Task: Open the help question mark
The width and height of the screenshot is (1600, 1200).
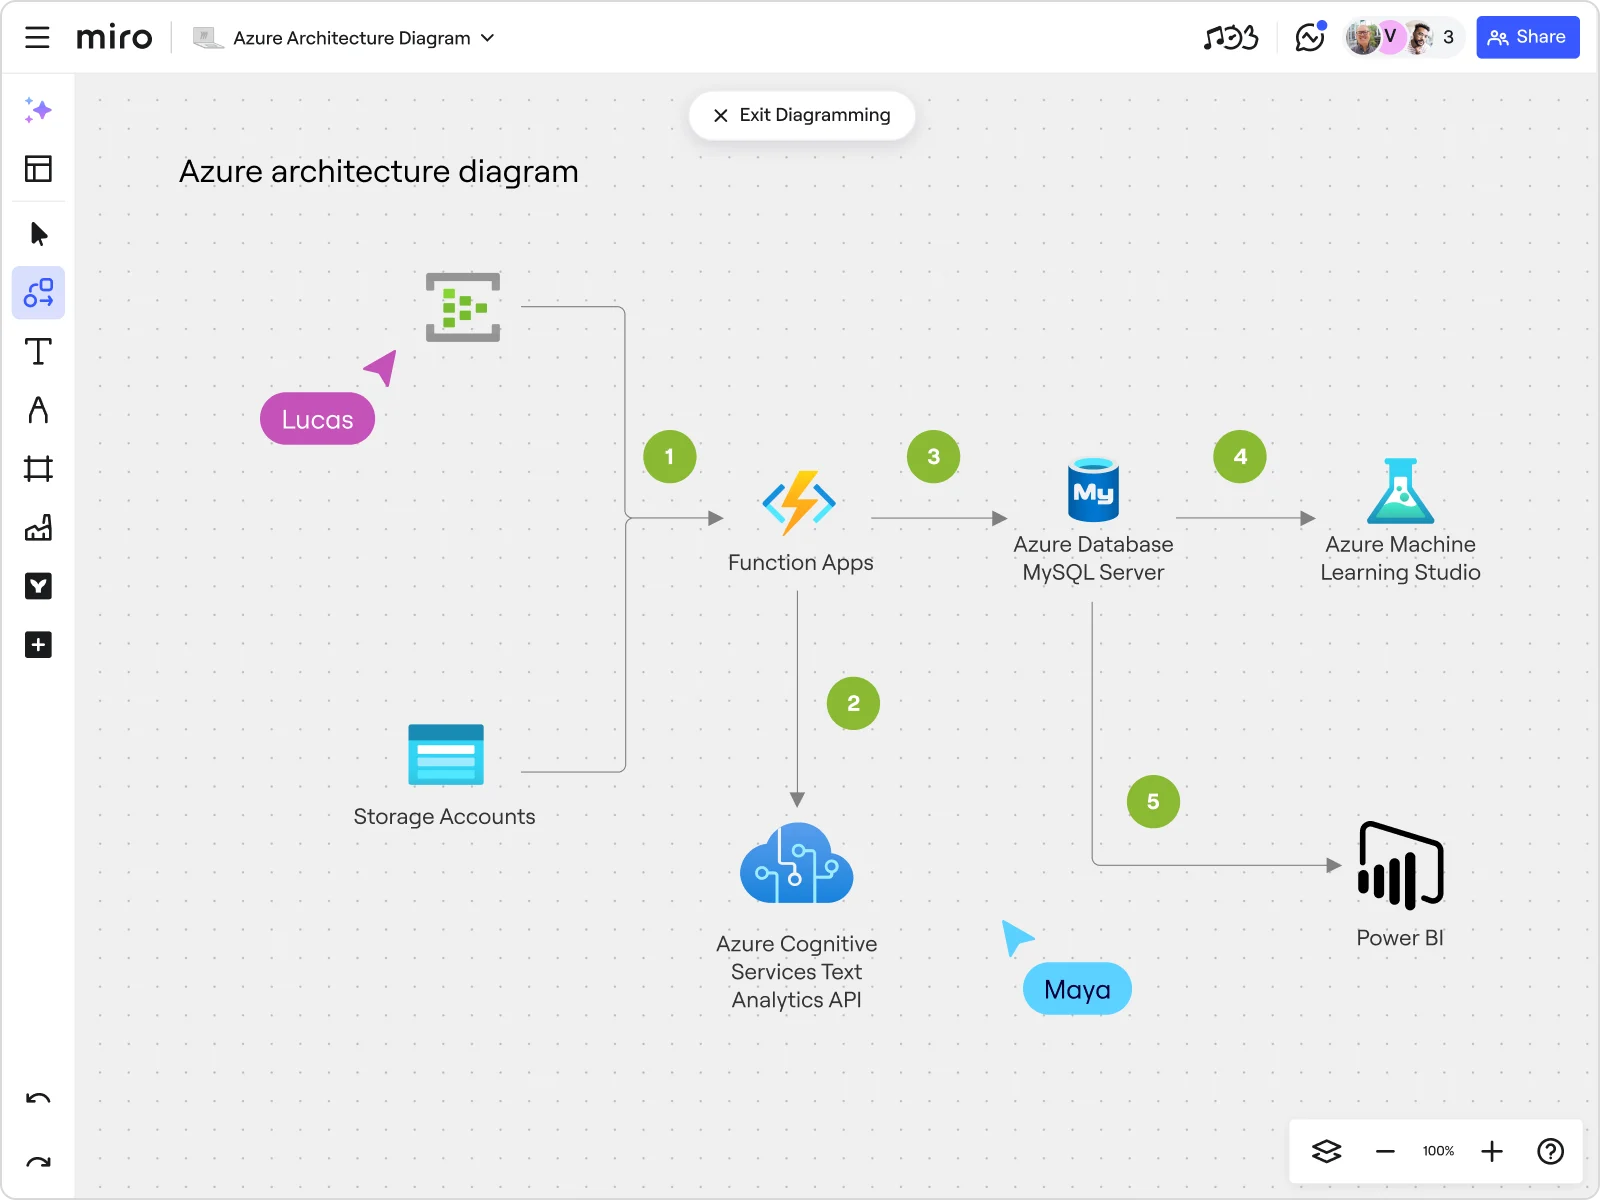Action: click(x=1550, y=1152)
